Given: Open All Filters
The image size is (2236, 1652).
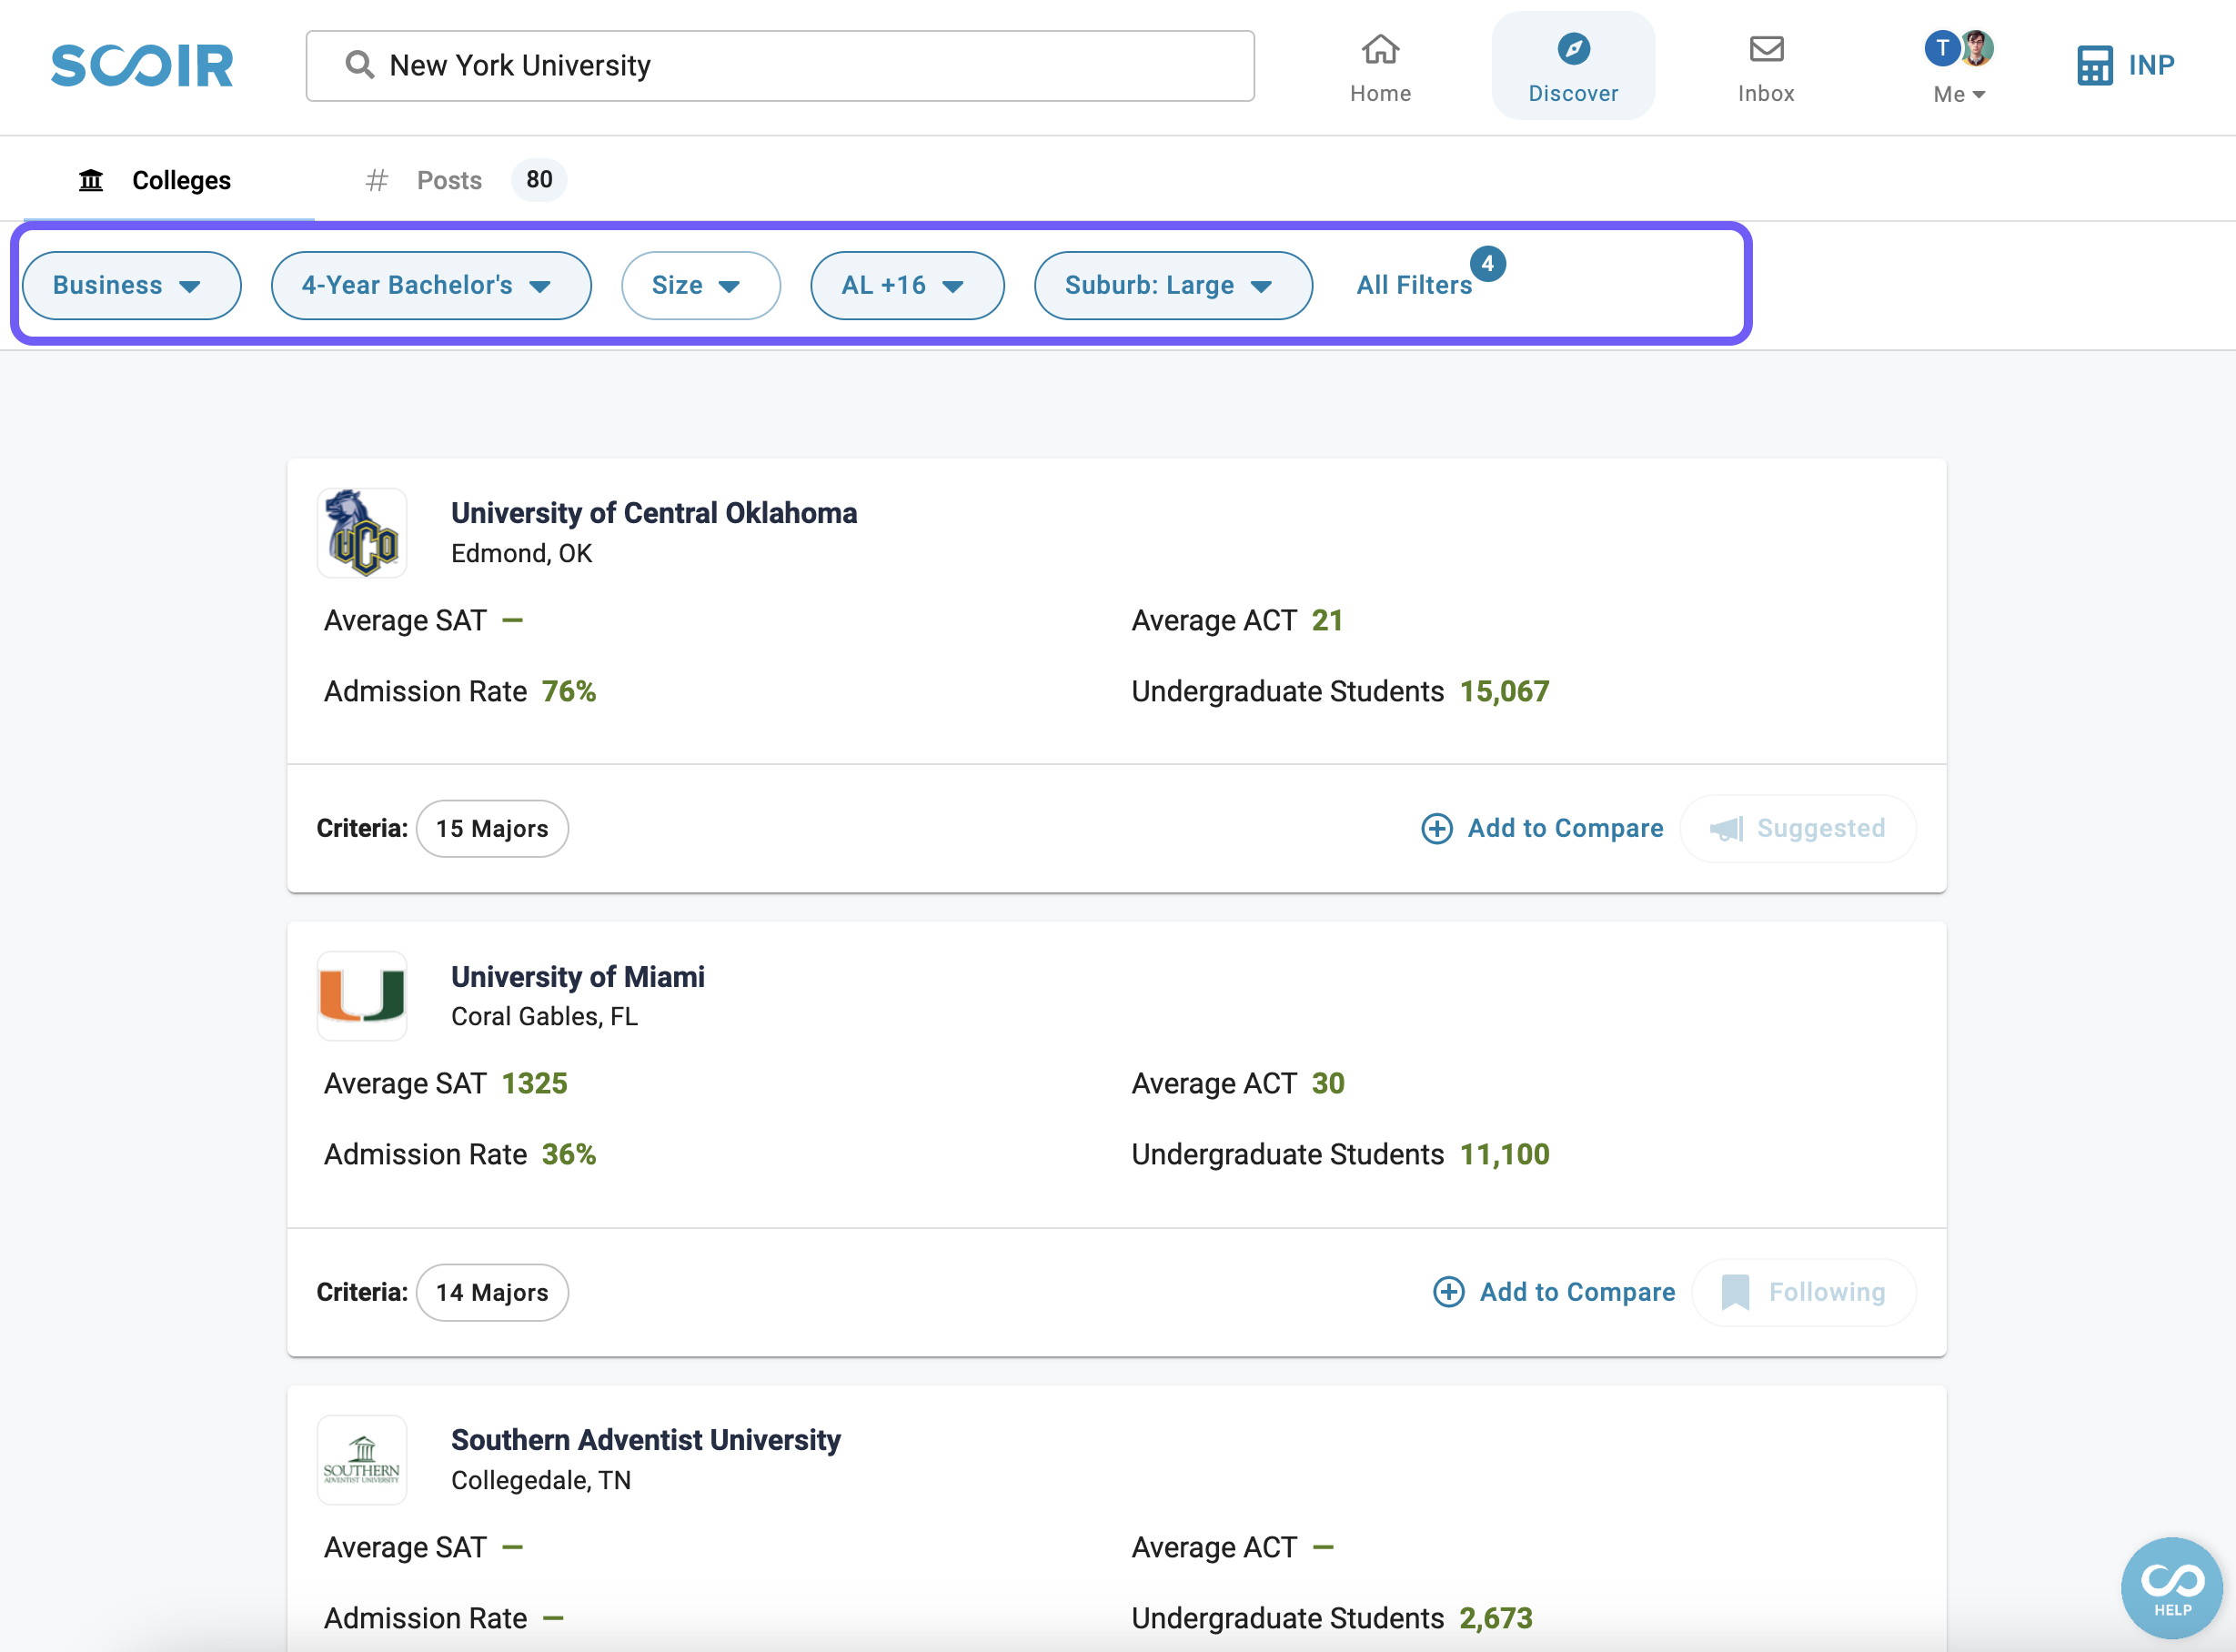Looking at the screenshot, I should [1414, 285].
